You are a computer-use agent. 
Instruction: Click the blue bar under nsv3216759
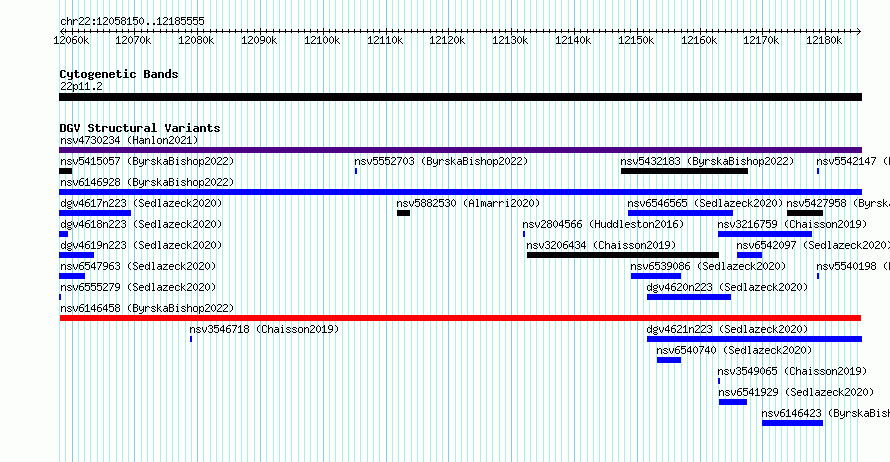coord(765,234)
